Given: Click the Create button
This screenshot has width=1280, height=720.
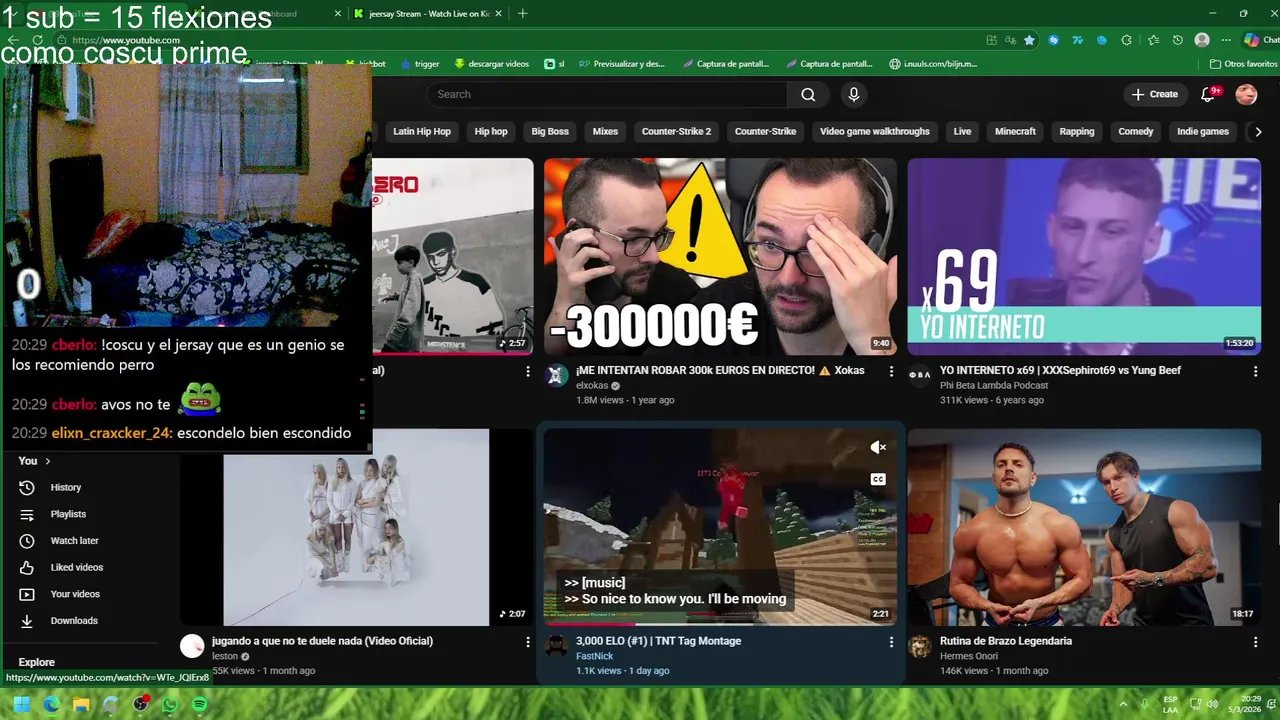Looking at the screenshot, I should (1154, 94).
